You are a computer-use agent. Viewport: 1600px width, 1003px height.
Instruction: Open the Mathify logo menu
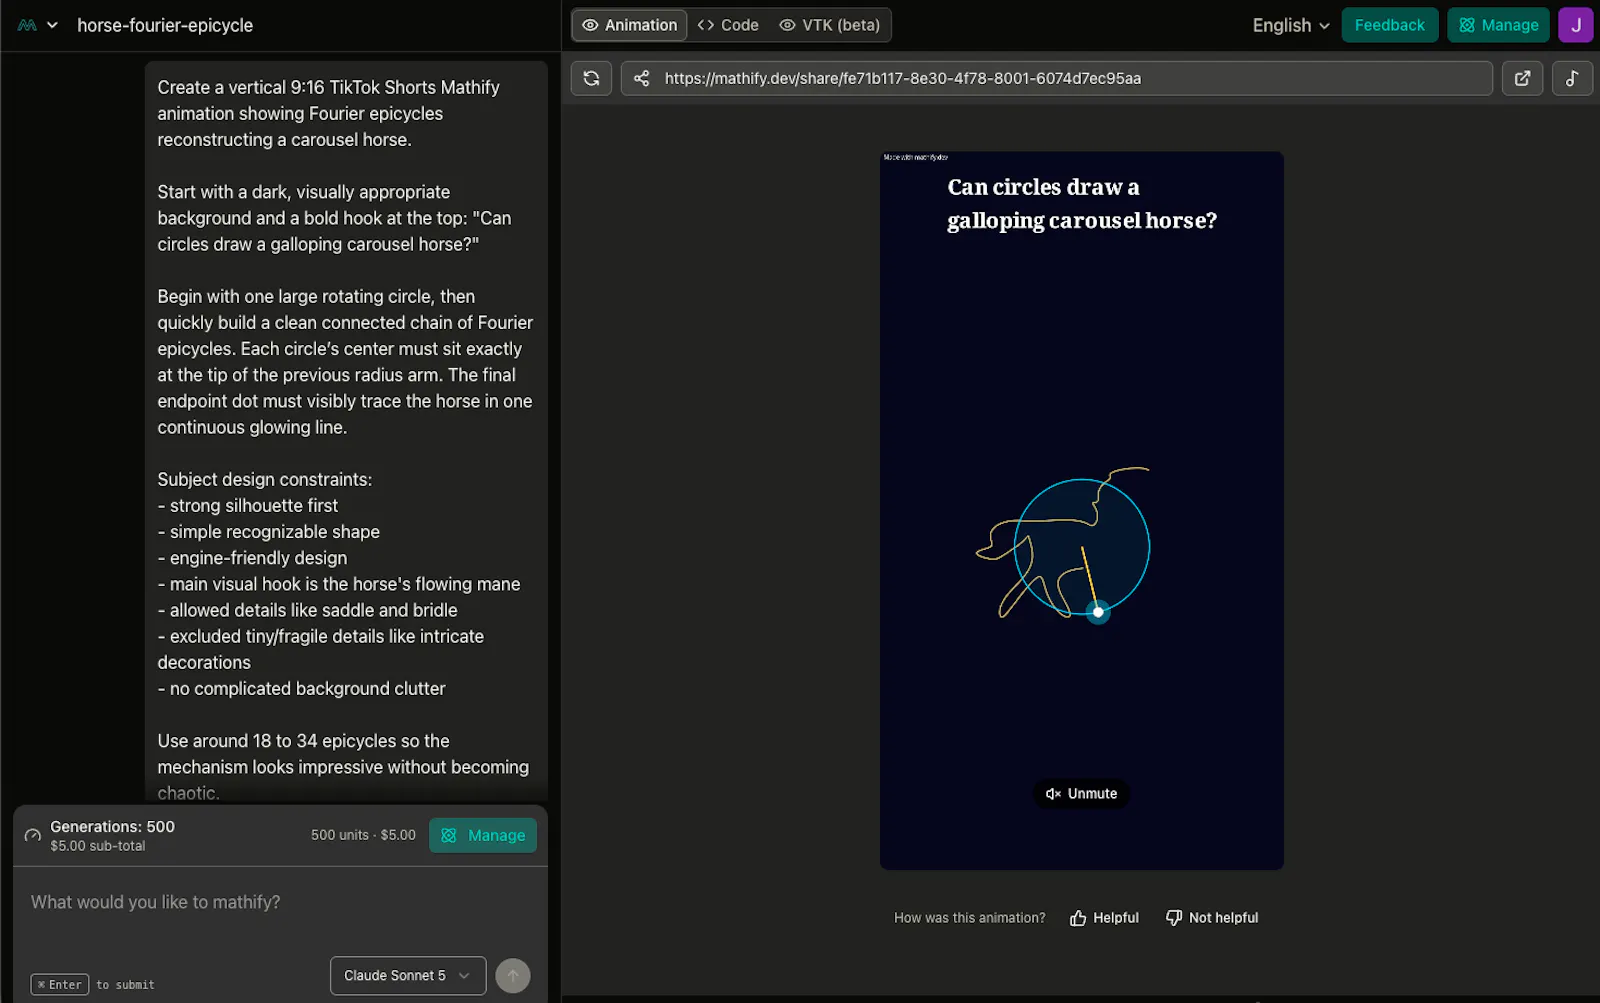[28, 25]
